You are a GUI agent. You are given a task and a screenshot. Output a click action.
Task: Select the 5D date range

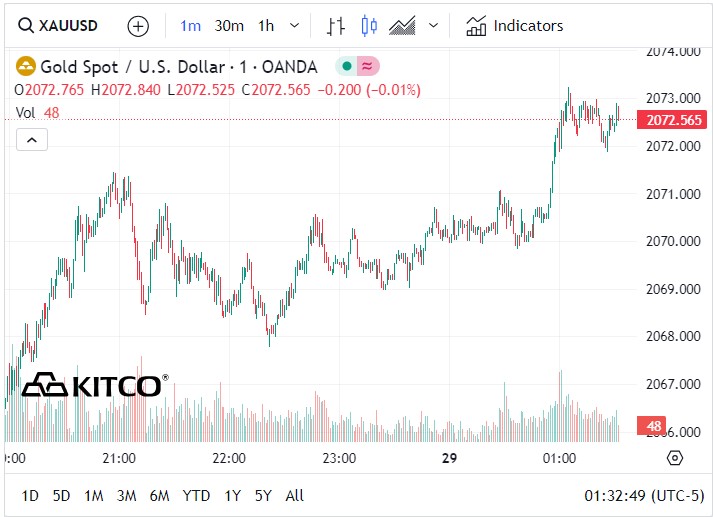(61, 495)
